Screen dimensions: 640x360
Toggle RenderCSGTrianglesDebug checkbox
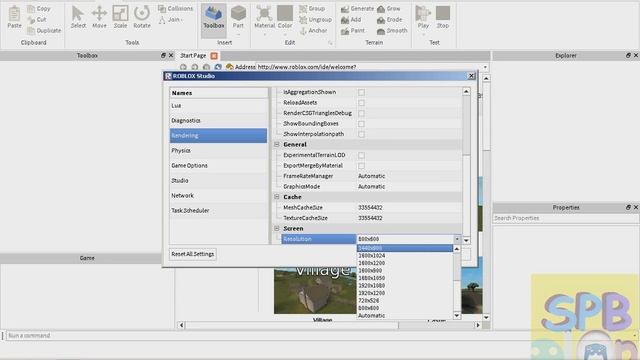point(361,113)
